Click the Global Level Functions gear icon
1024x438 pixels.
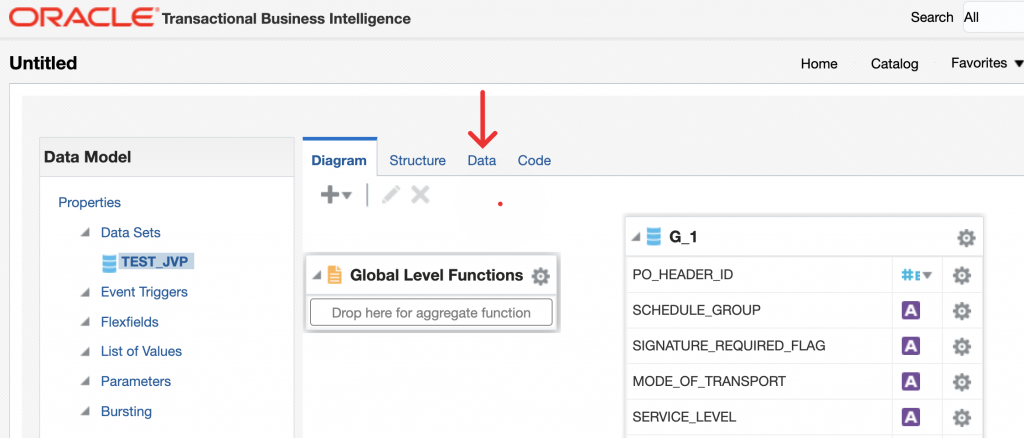pos(541,276)
